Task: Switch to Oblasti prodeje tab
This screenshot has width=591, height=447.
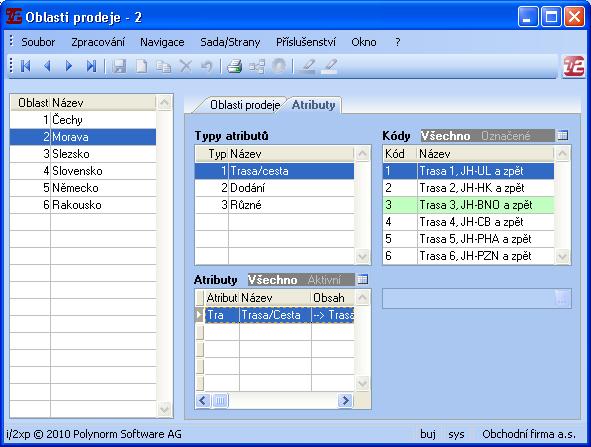Action: coord(245,105)
